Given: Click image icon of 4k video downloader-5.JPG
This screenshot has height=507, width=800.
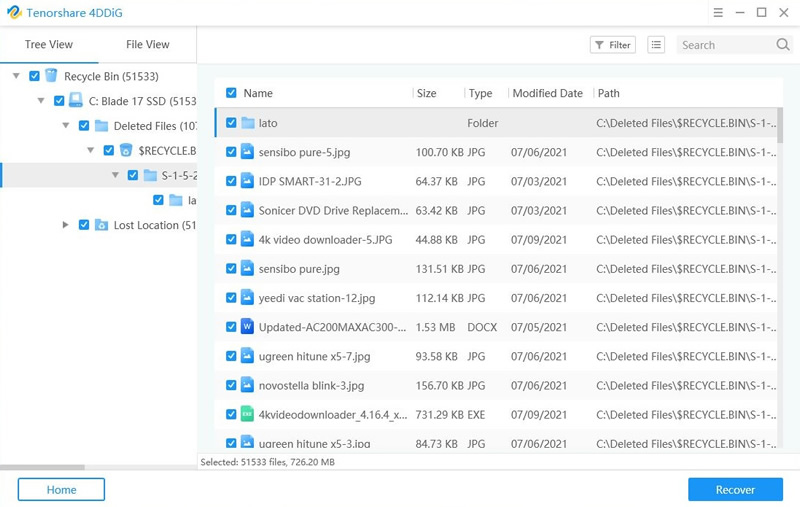Looking at the screenshot, I should coord(247,239).
